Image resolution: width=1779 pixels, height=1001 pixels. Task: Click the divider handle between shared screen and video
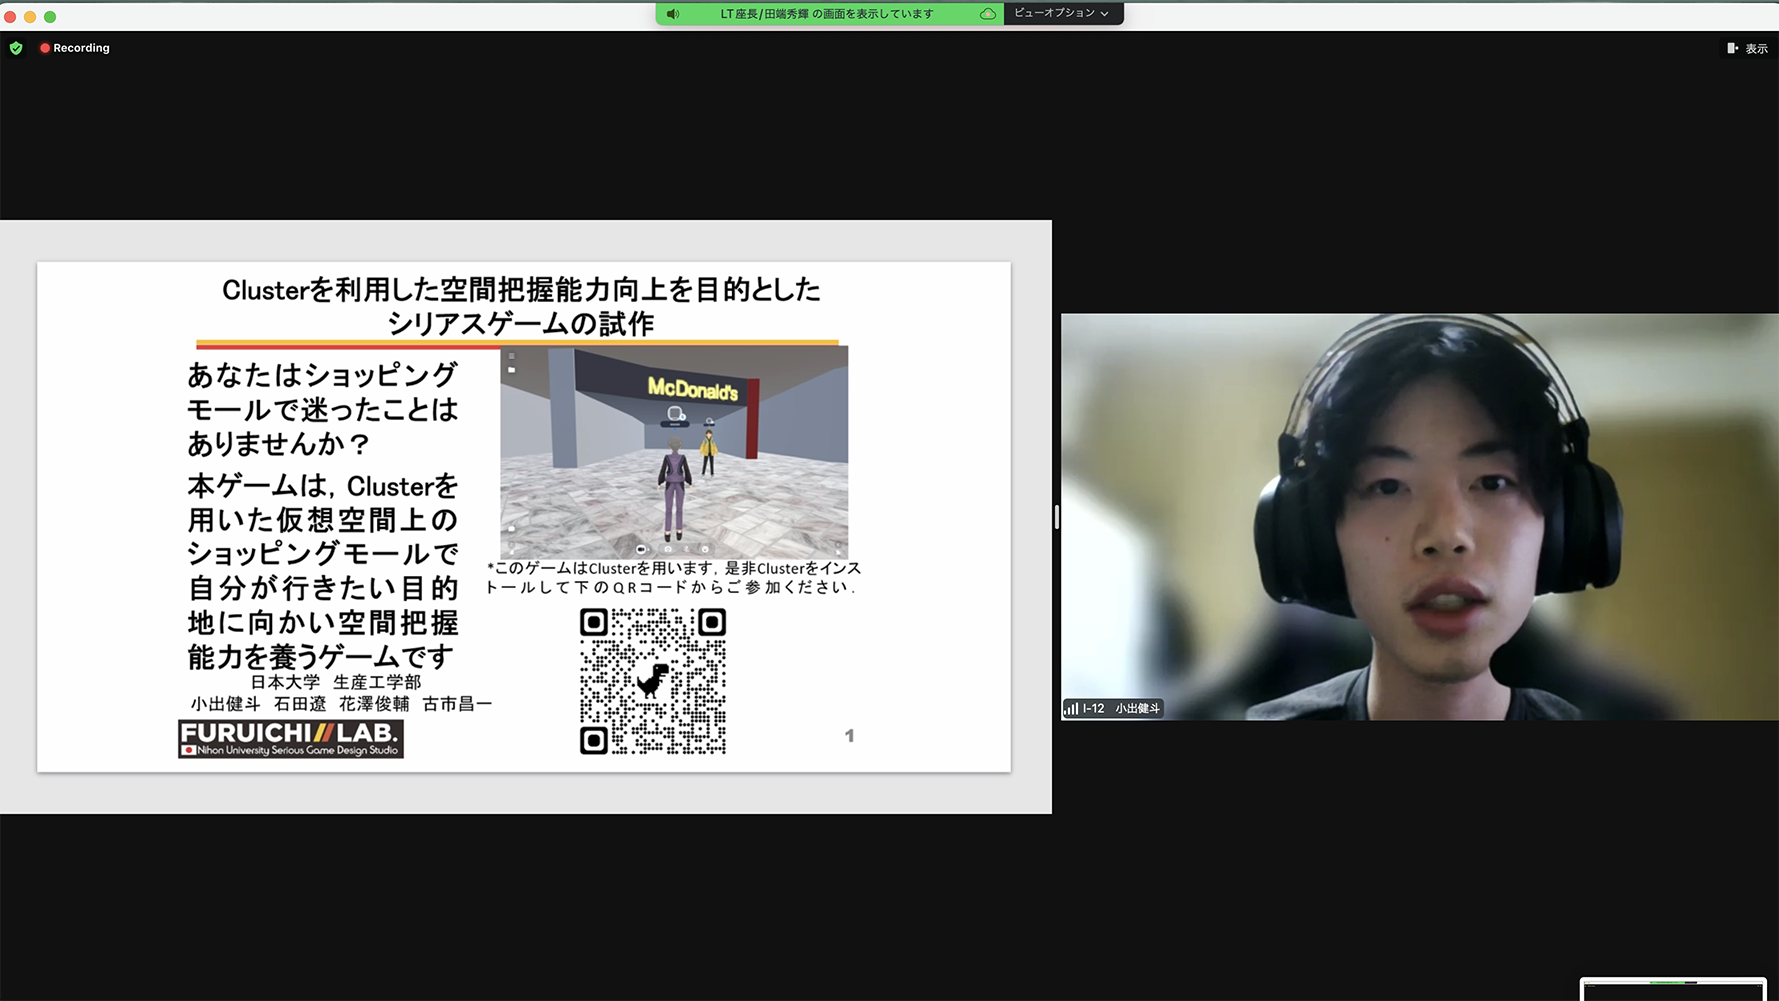(x=1056, y=517)
